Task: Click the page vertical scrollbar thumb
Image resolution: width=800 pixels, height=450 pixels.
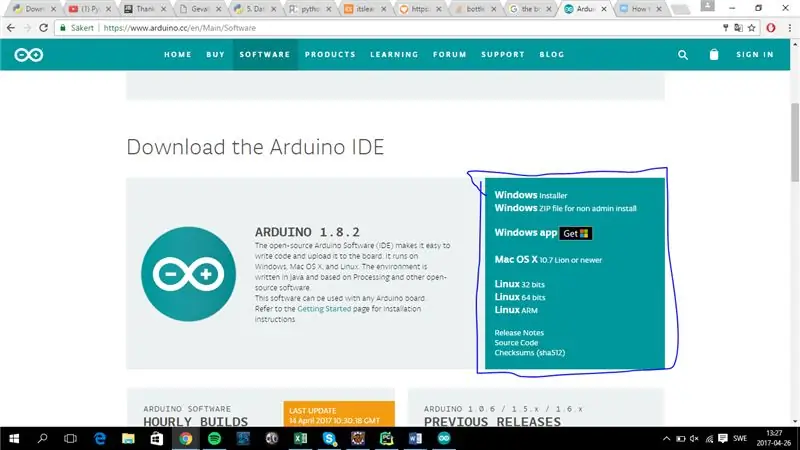Action: (795, 142)
